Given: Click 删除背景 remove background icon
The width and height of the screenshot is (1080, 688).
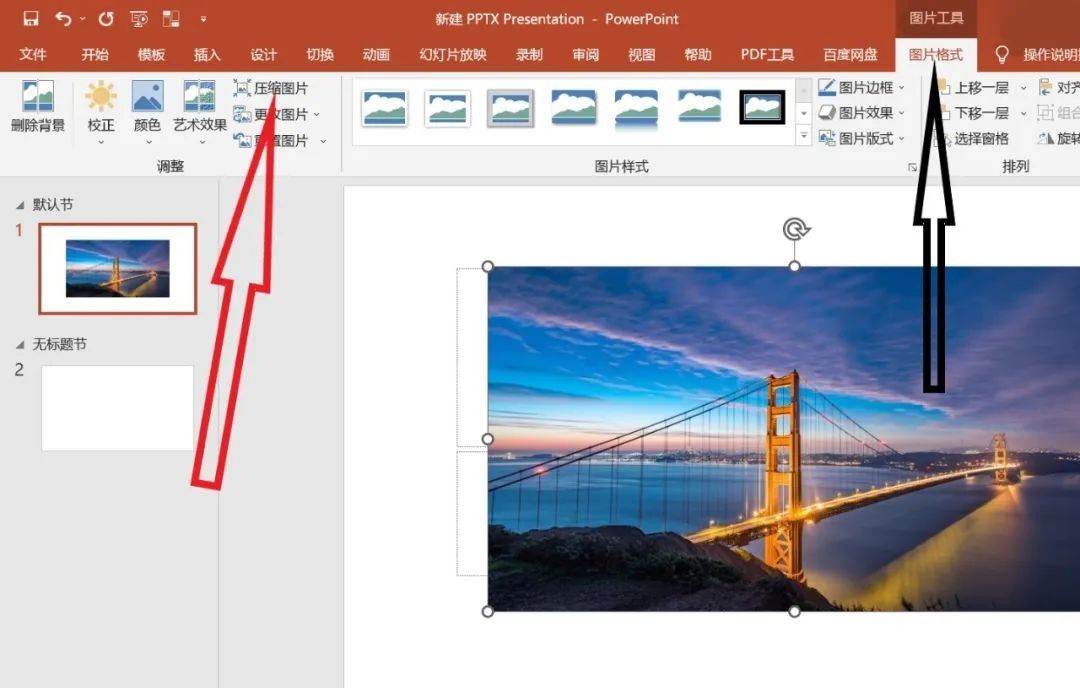Looking at the screenshot, I should 38,105.
